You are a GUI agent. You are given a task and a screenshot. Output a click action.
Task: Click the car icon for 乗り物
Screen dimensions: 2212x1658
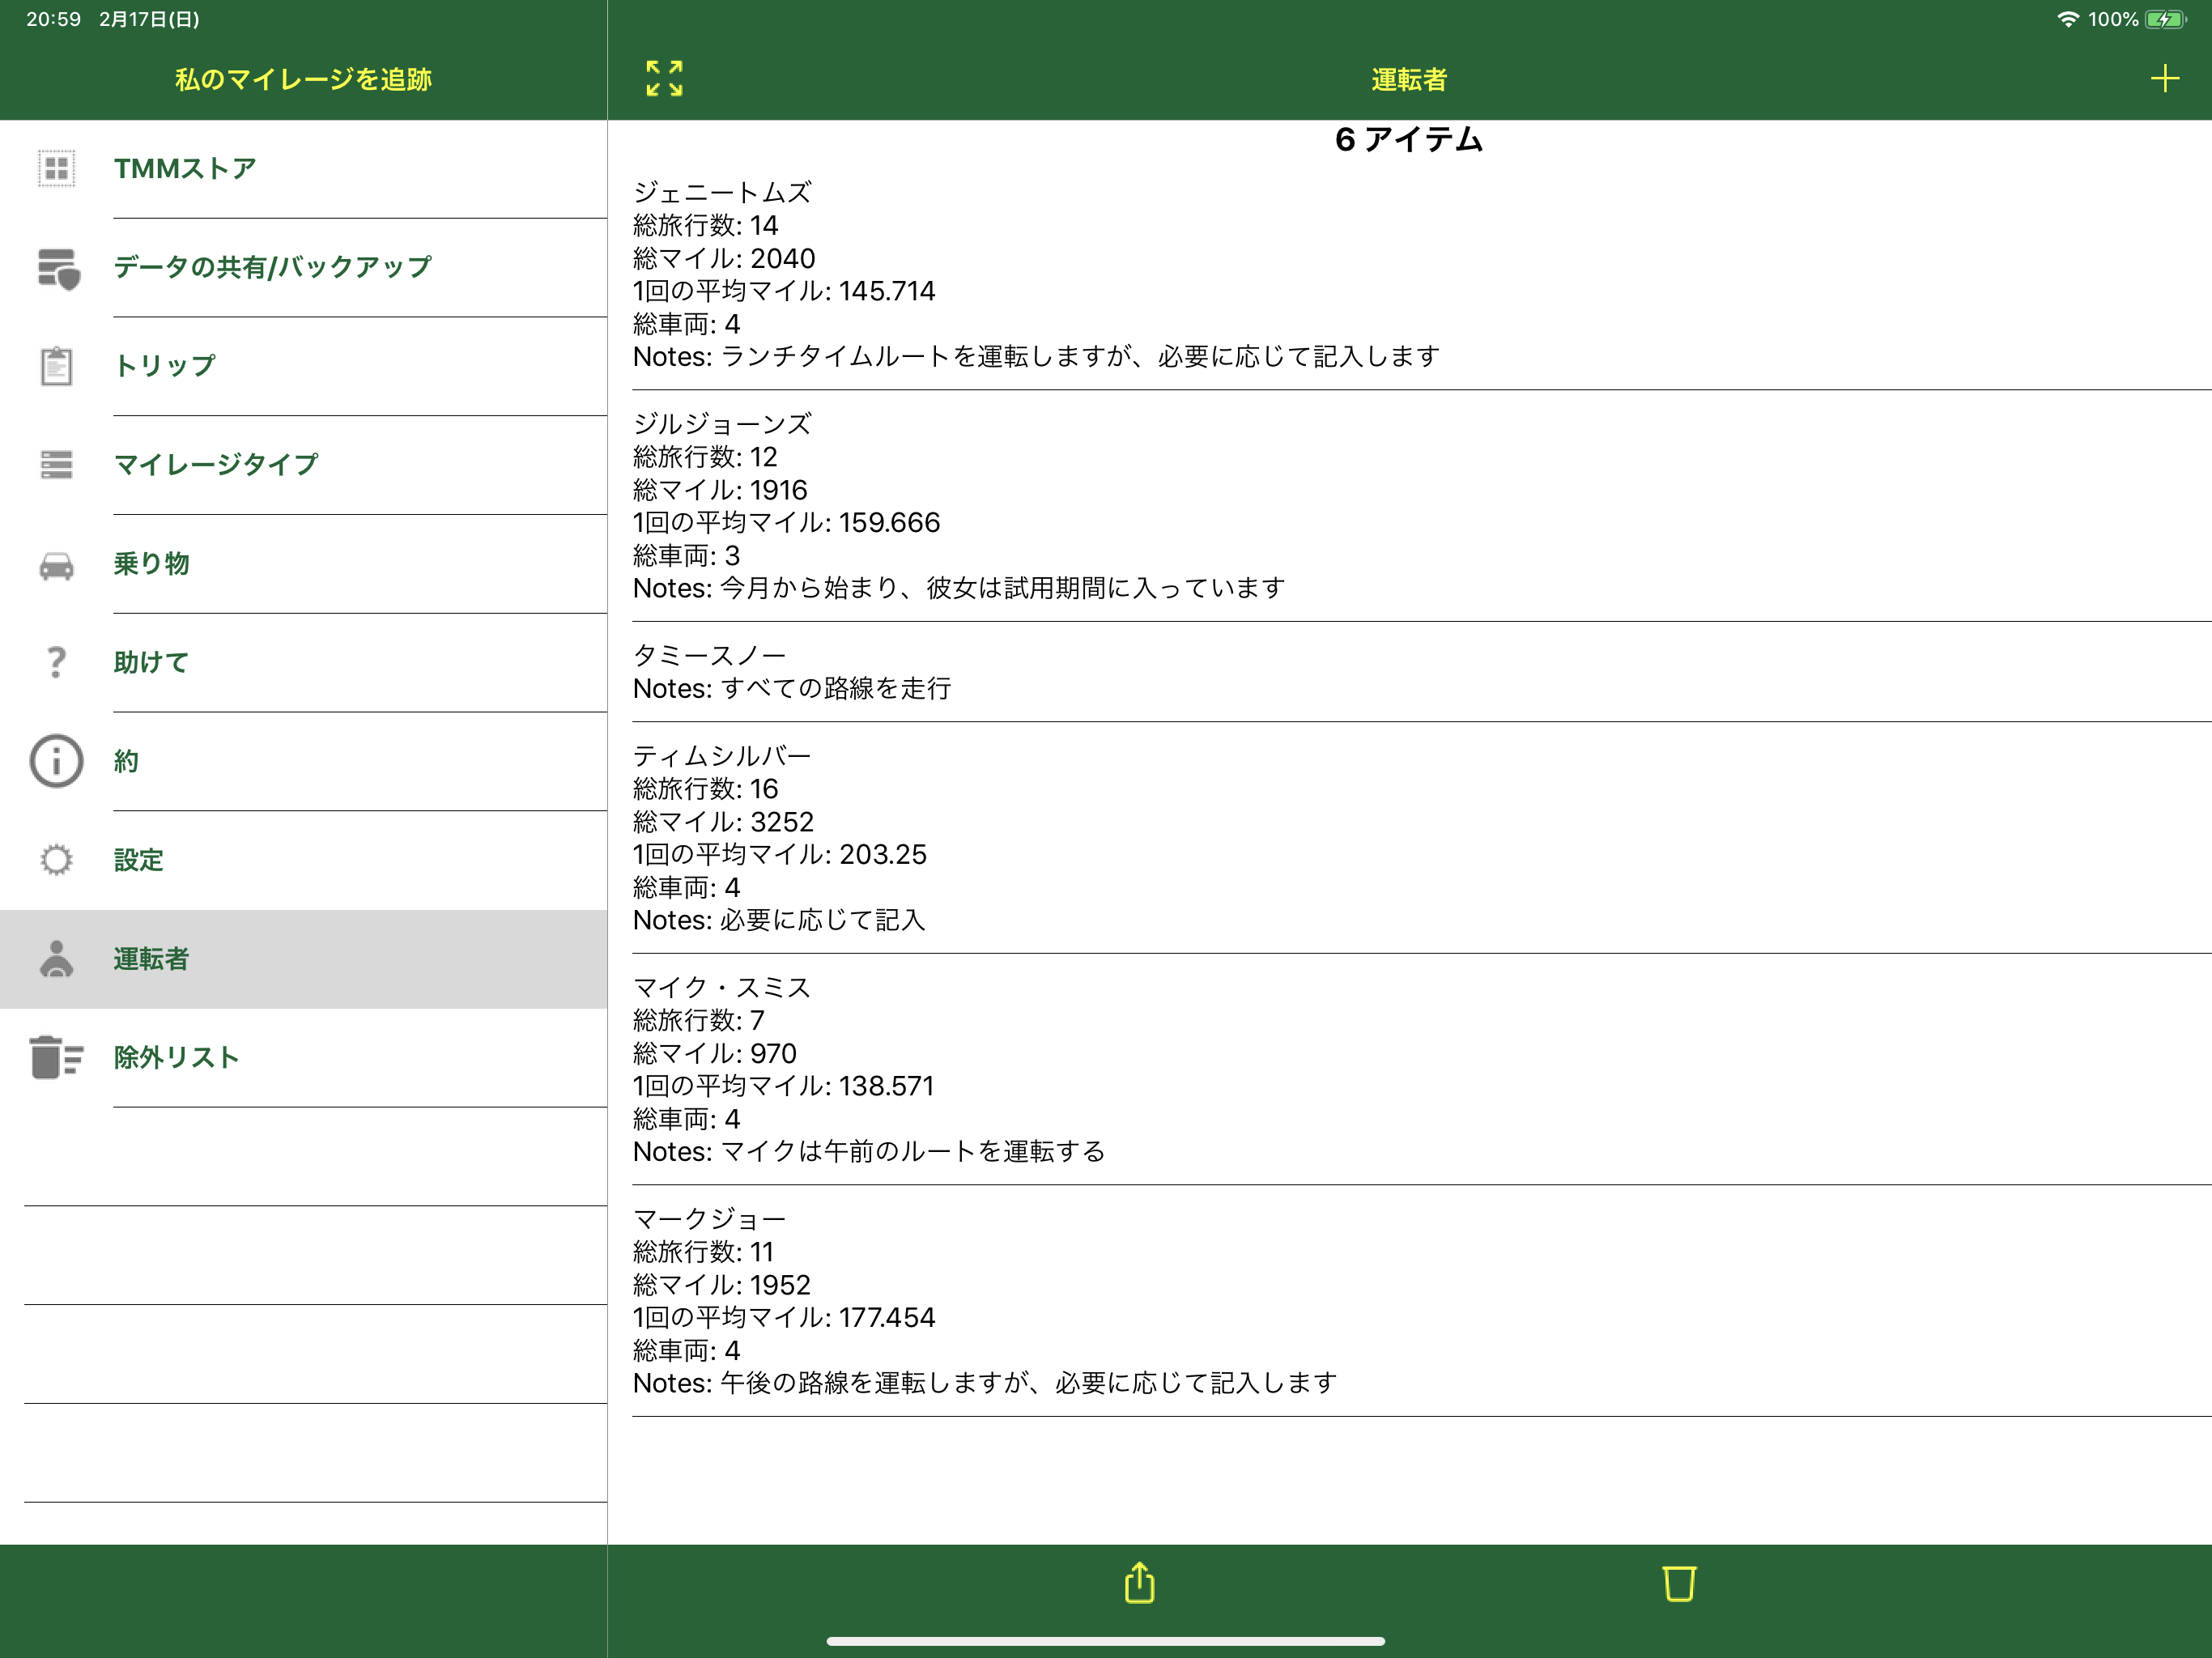tap(56, 565)
